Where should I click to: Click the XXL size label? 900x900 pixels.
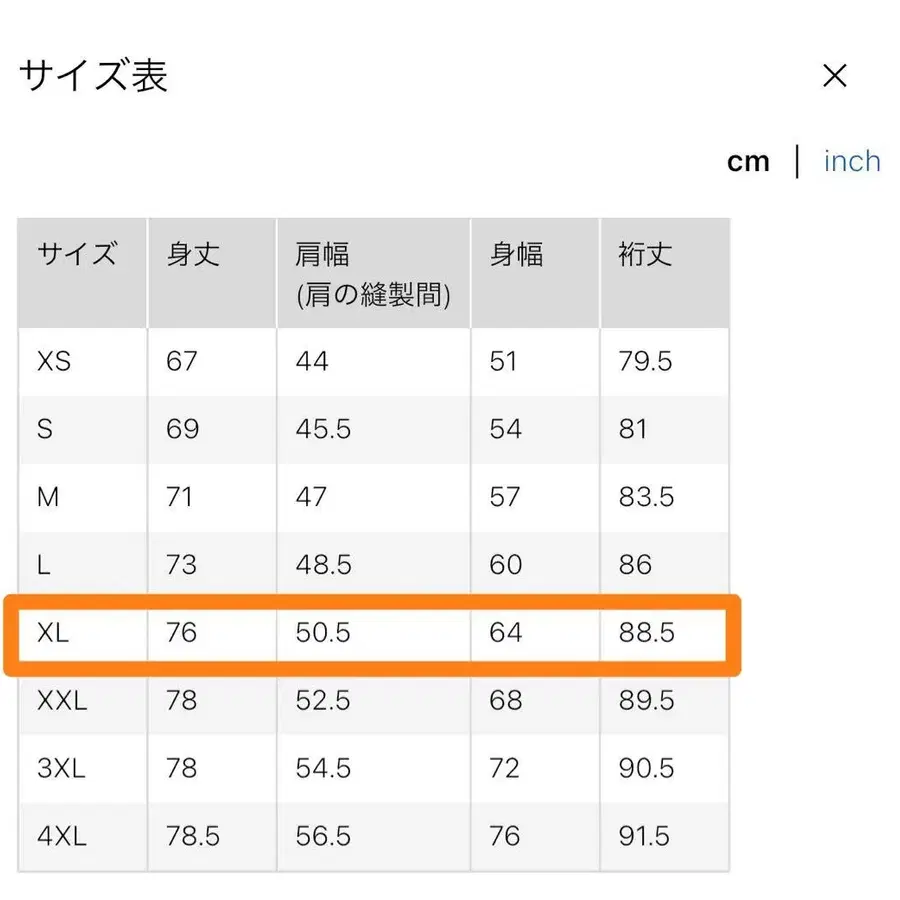[60, 701]
